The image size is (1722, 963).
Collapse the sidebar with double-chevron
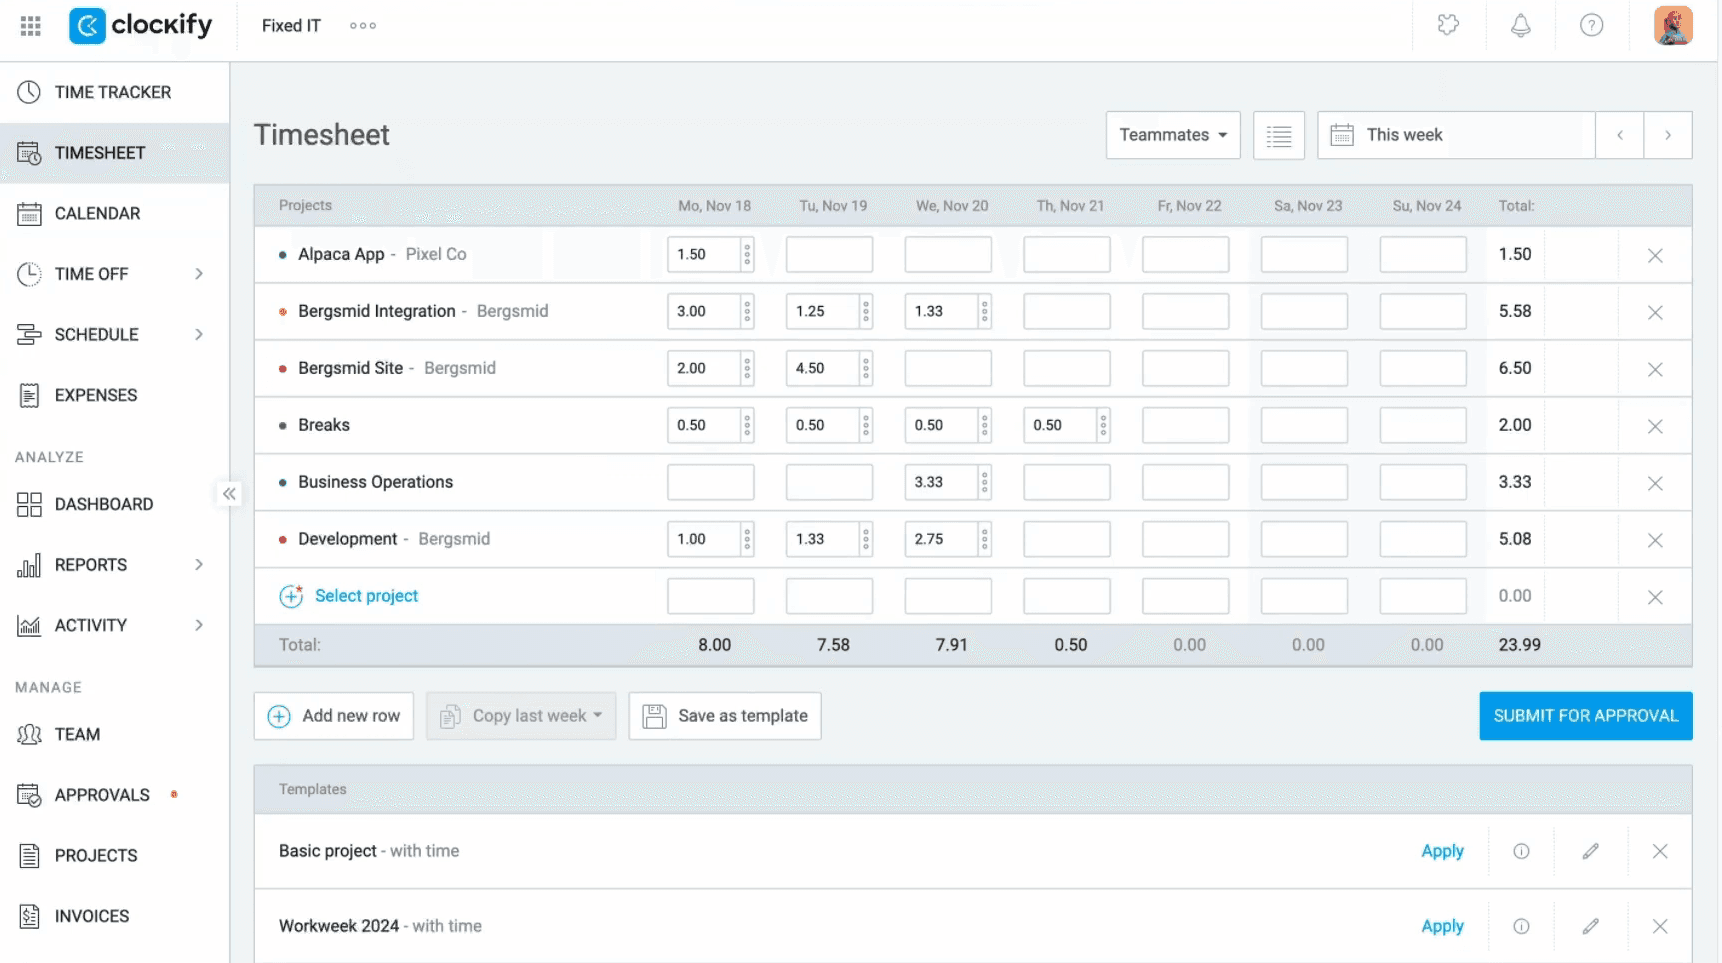pos(229,494)
